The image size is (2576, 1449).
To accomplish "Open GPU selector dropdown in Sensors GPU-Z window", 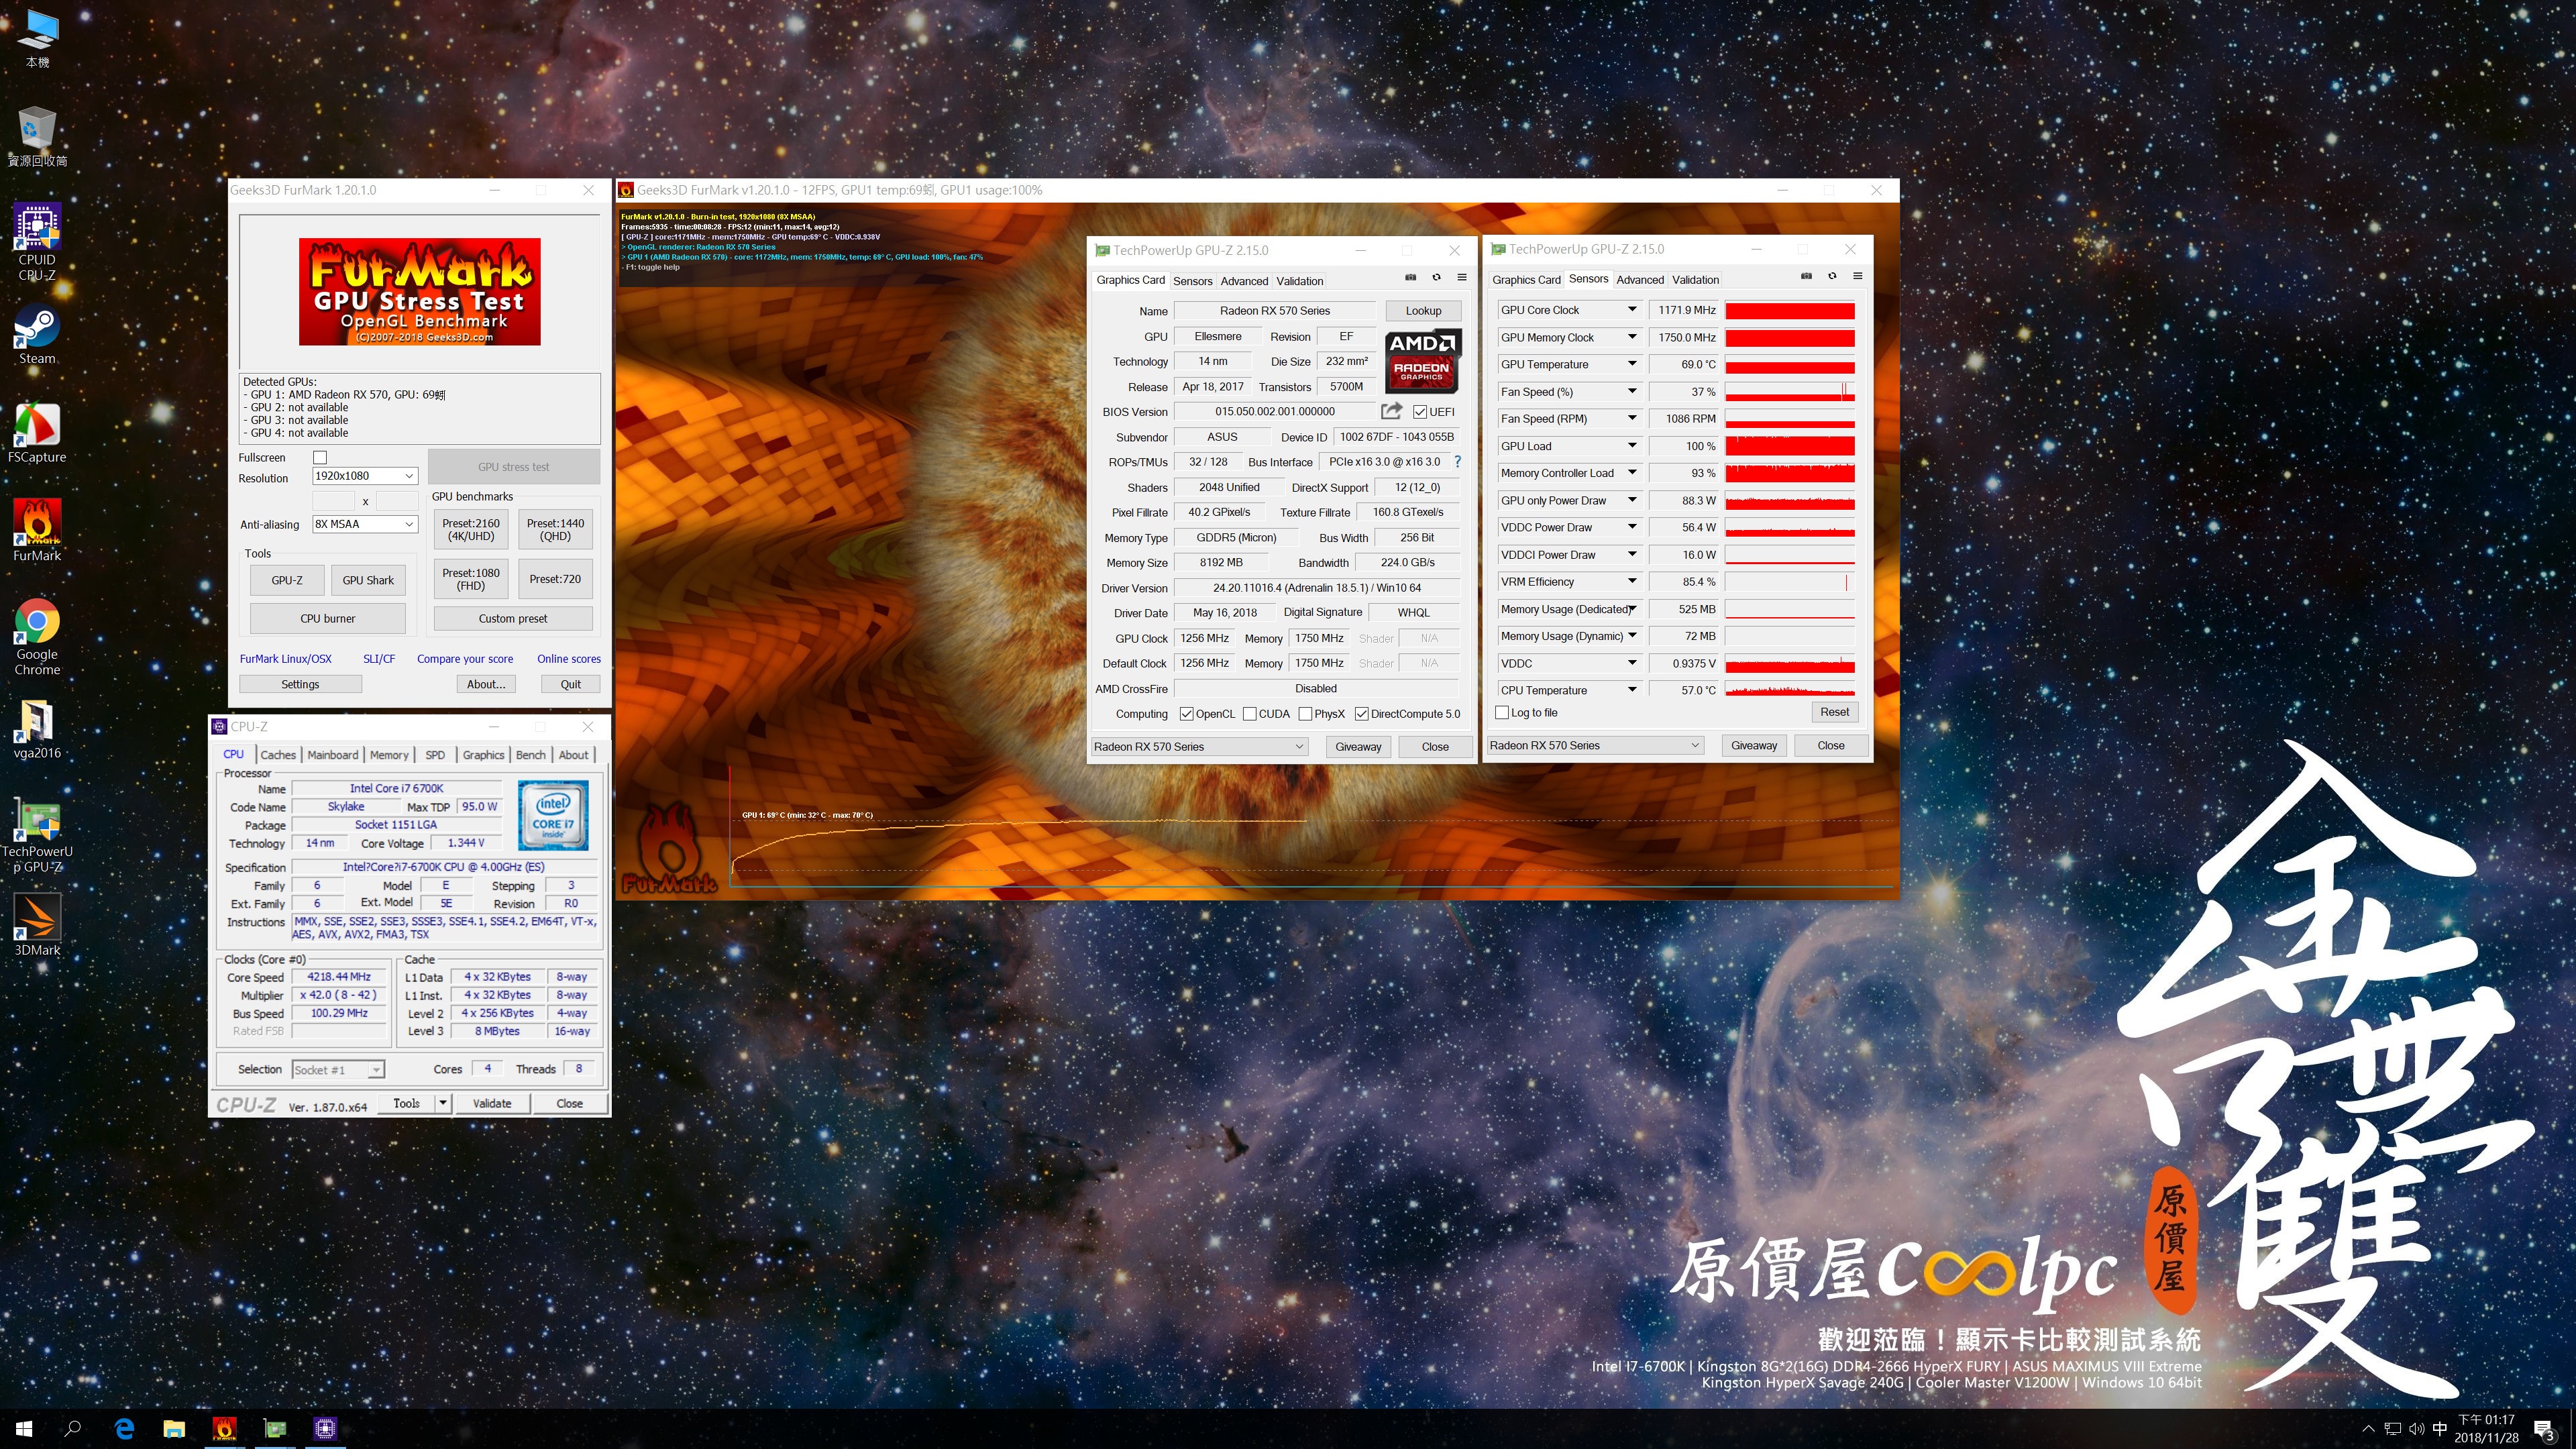I will click(1595, 745).
